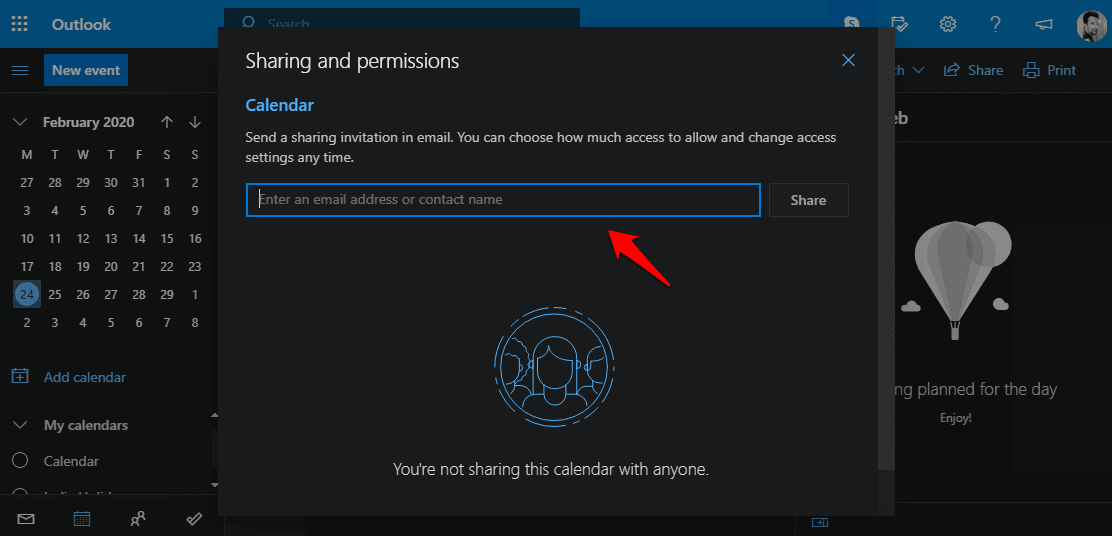Image resolution: width=1112 pixels, height=536 pixels.
Task: Open the What's new megaphone icon
Action: click(1043, 24)
